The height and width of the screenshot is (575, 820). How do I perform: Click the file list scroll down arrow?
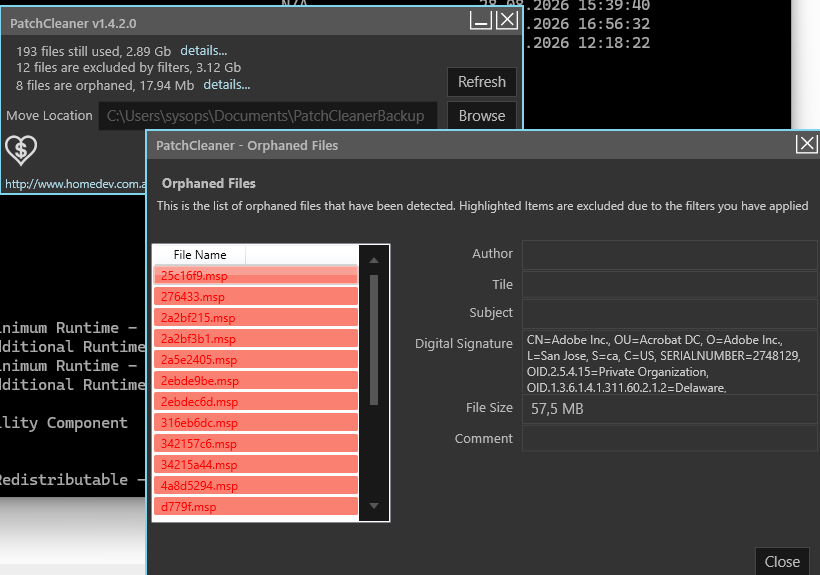(374, 505)
